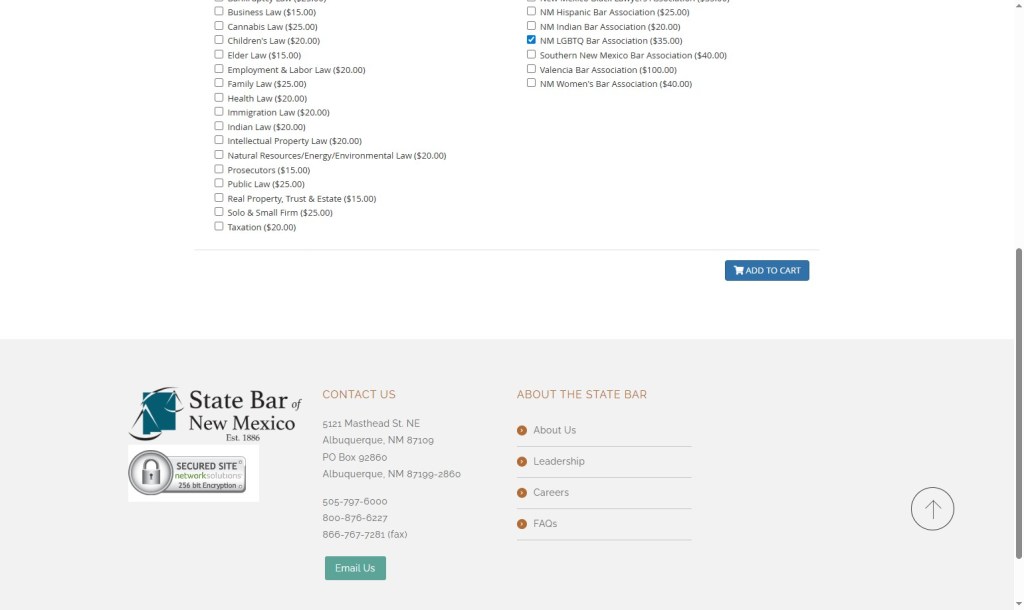
Task: Tick the Taxation section checkbox
Action: coord(219,227)
